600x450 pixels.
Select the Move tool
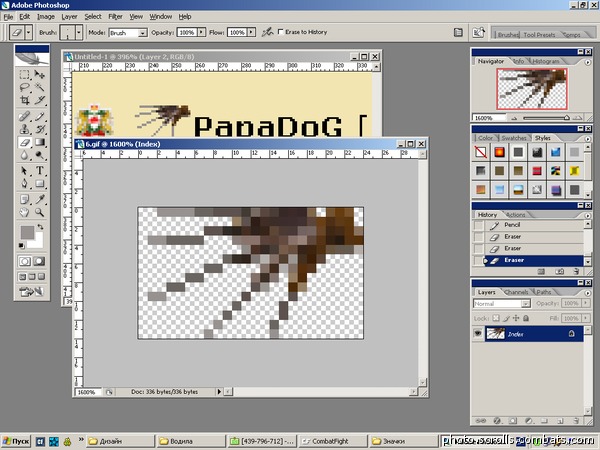tap(39, 75)
